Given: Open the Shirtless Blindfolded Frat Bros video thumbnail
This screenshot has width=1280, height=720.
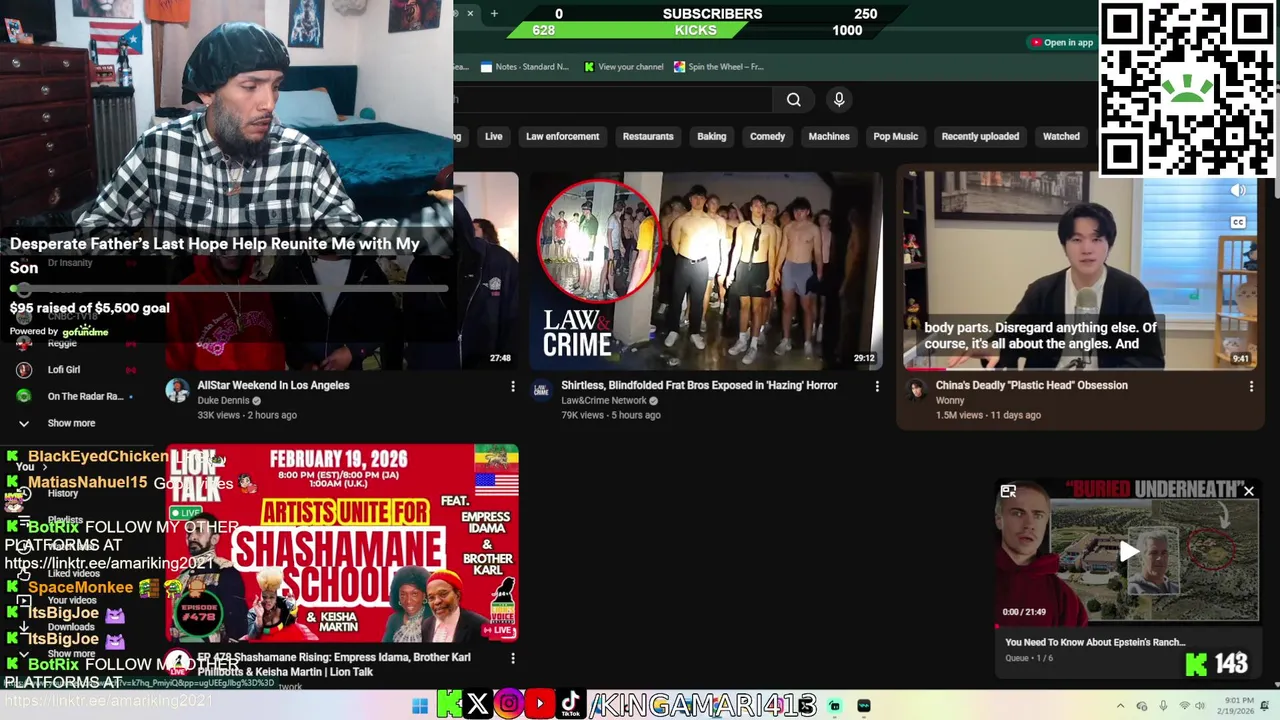Looking at the screenshot, I should point(706,270).
